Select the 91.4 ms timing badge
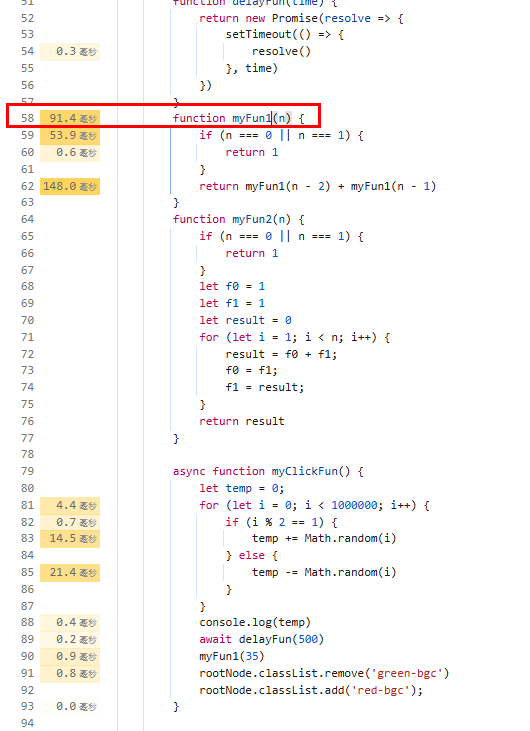Viewport: 530px width, 731px height. click(70, 118)
